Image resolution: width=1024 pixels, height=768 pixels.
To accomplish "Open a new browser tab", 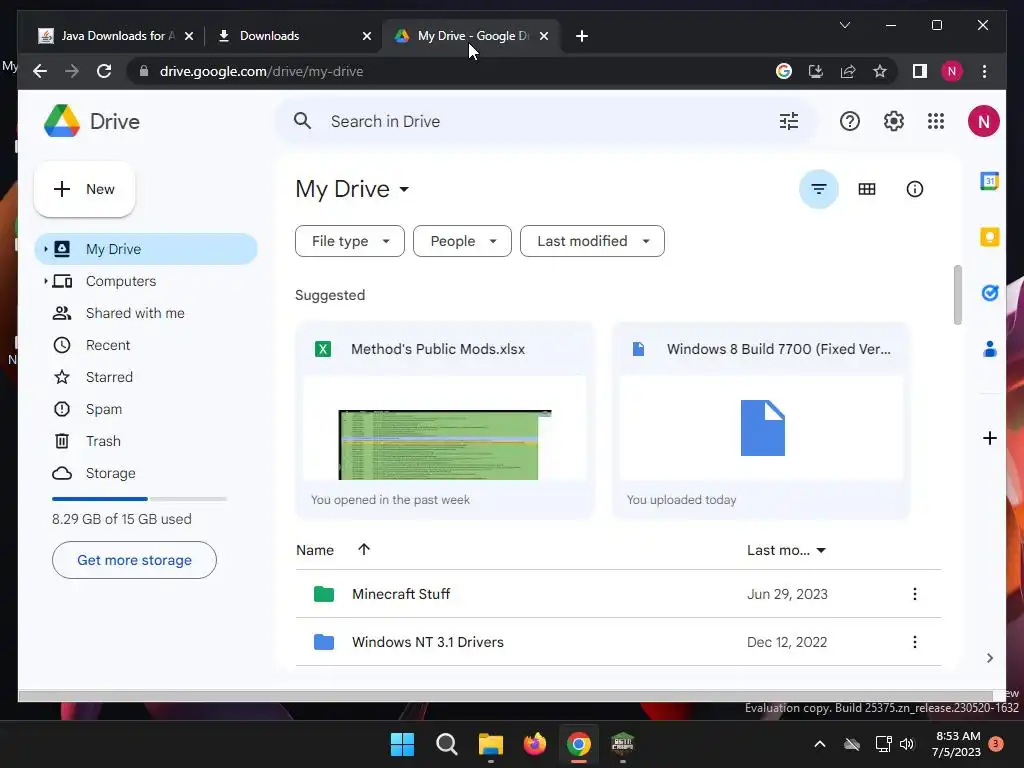I will click(582, 36).
